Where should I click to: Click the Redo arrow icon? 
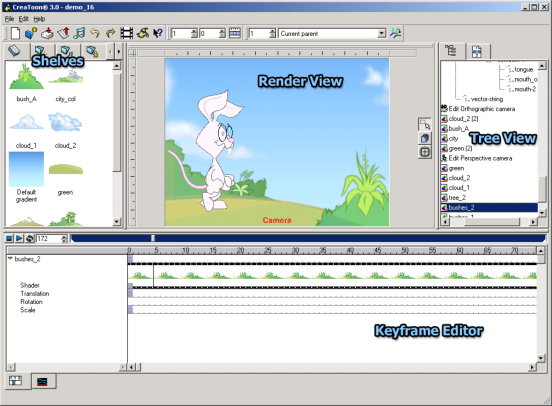coord(111,33)
